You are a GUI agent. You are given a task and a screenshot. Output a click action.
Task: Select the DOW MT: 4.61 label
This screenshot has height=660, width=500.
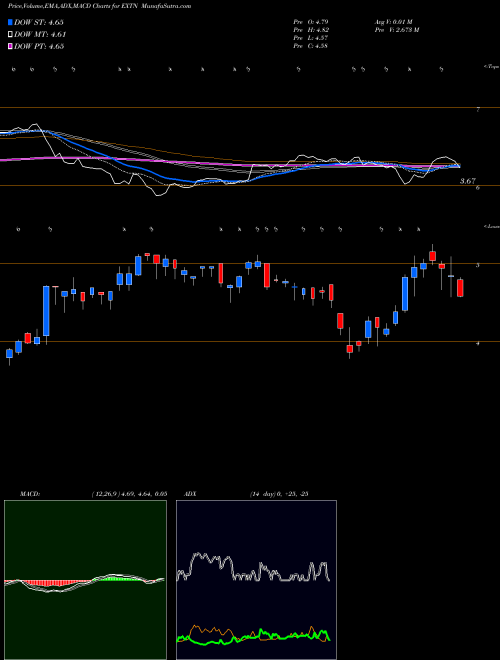(40, 35)
